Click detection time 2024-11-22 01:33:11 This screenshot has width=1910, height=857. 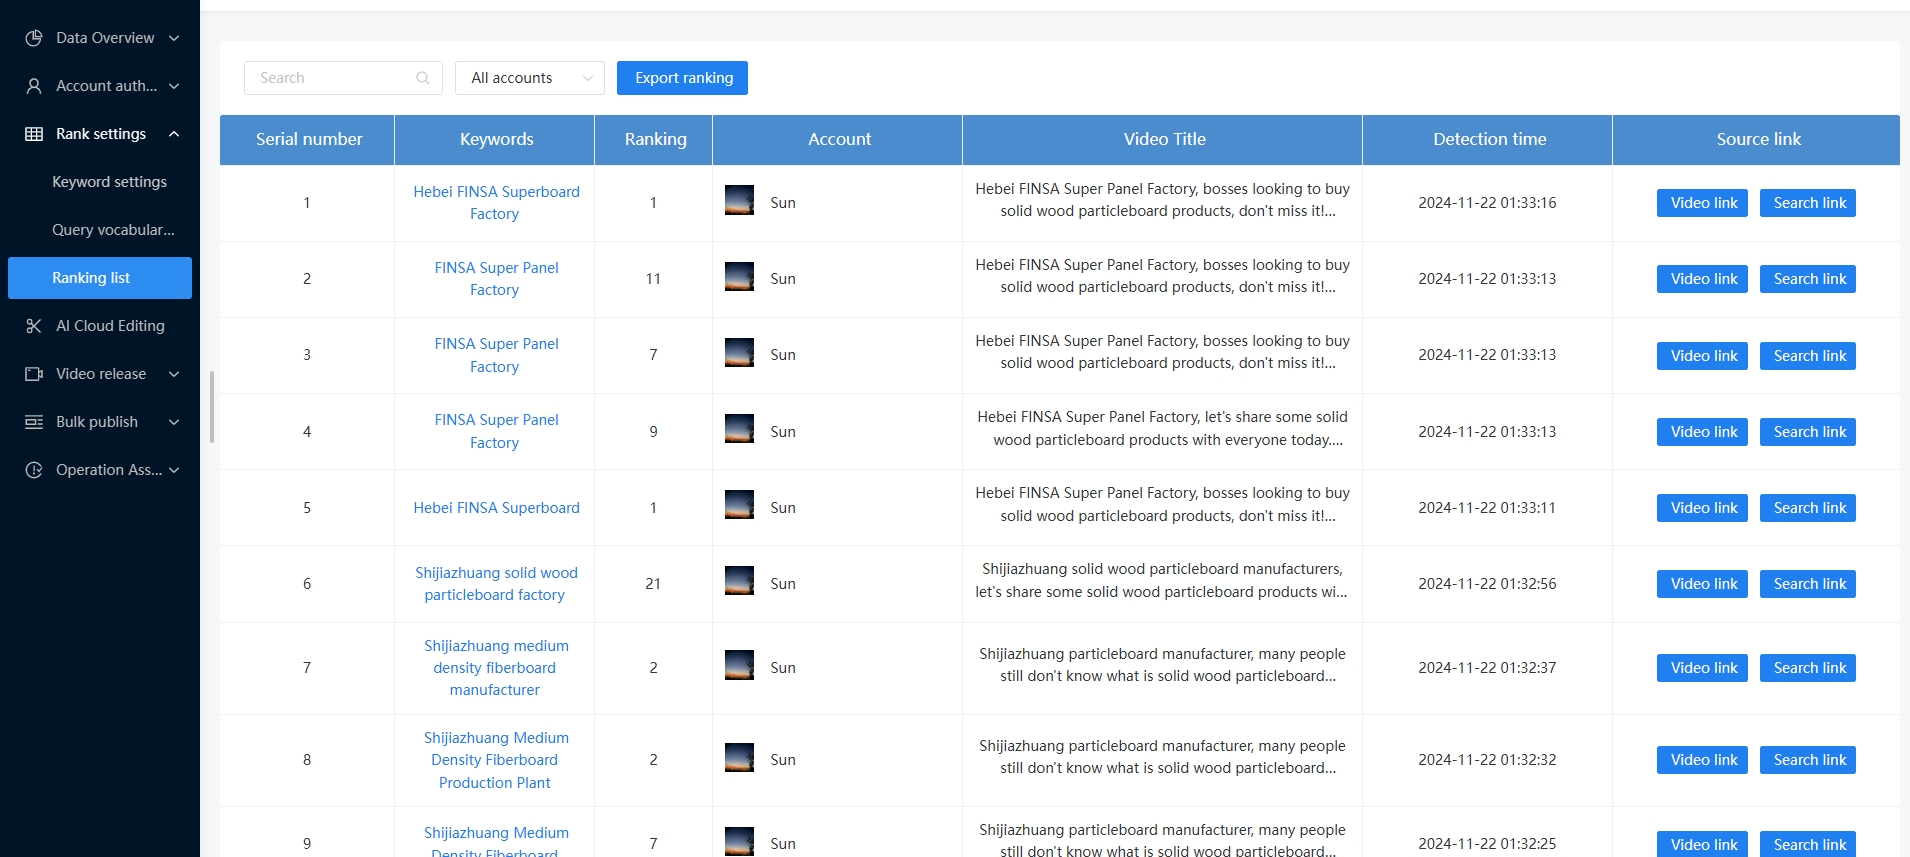coord(1487,508)
